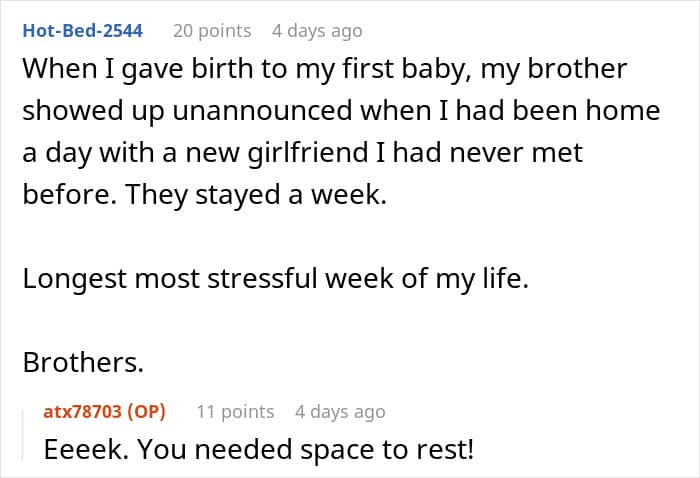700x478 pixels.
Task: Click the word "girlfriend" in the comment
Action: point(308,153)
